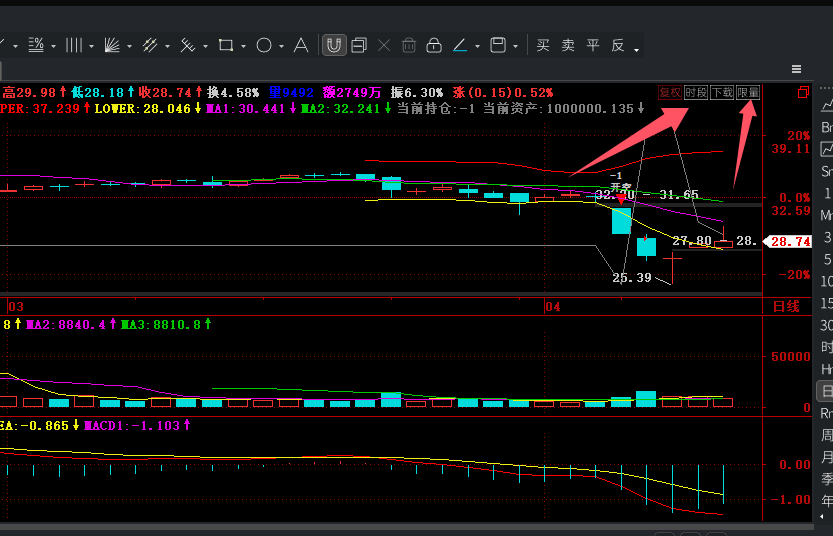Screen dimensions: 833x536
Task: Select the percentage retracement lines tool
Action: click(x=36, y=45)
